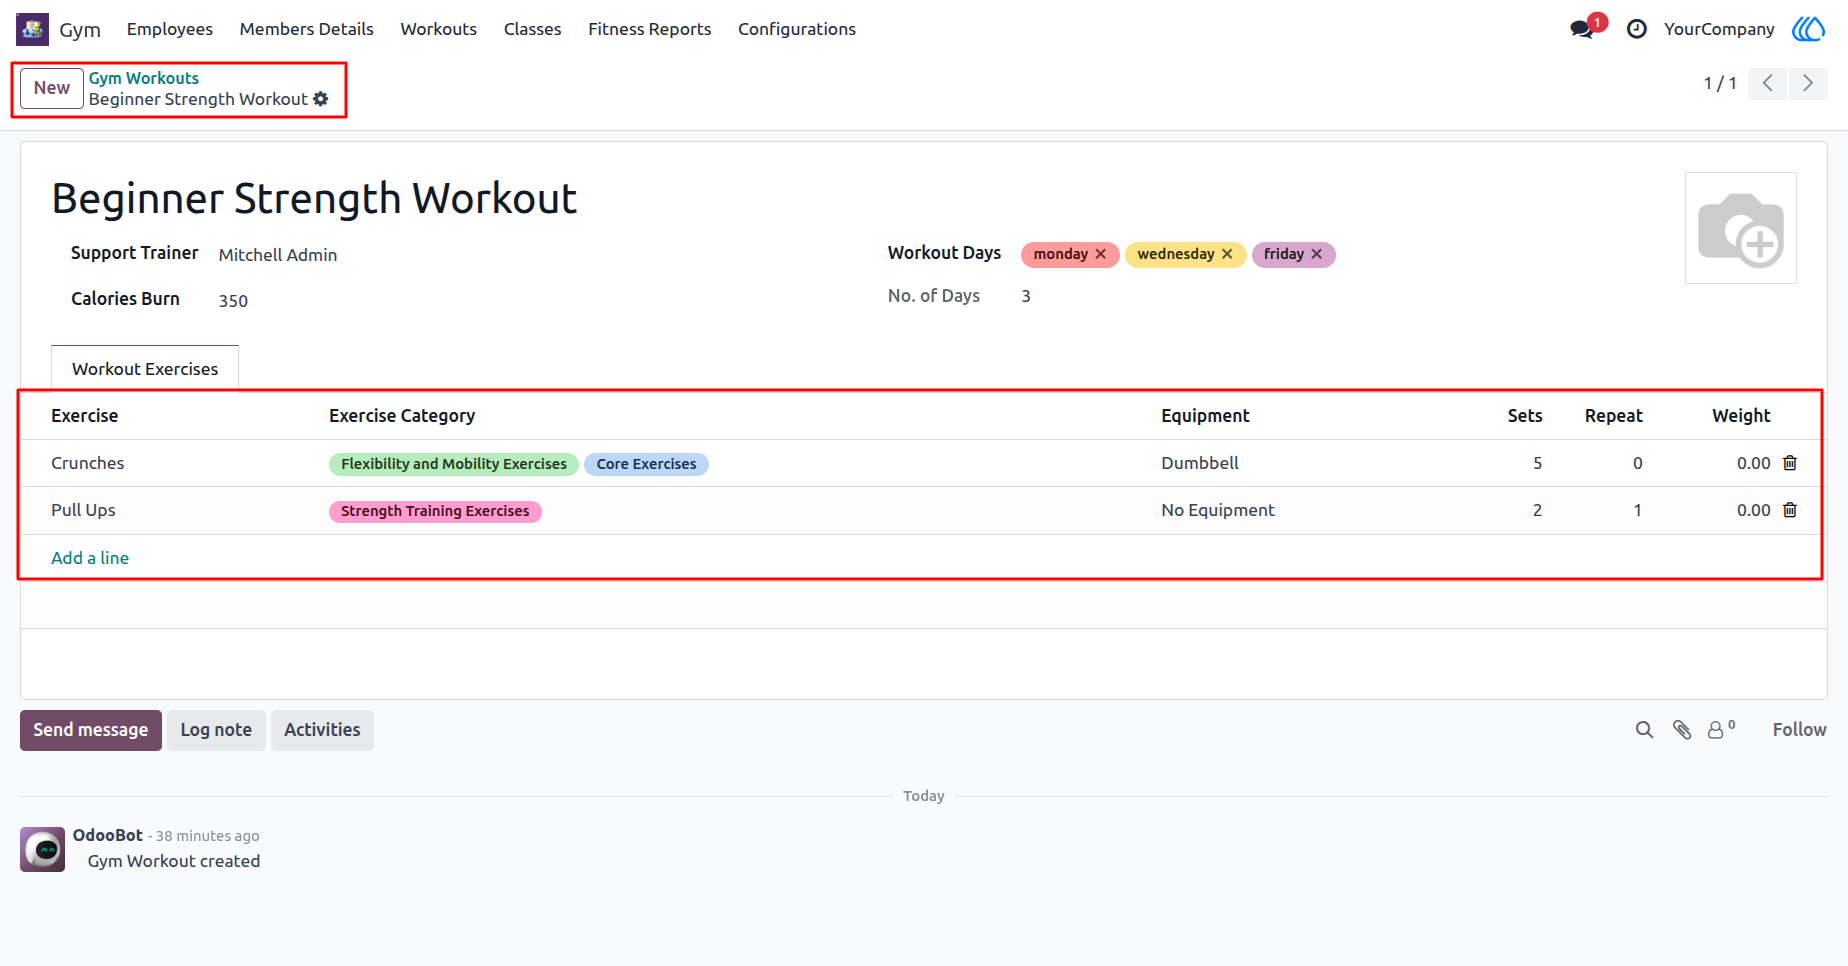1848x966 pixels.
Task: Open the Workouts menu
Action: [x=439, y=29]
